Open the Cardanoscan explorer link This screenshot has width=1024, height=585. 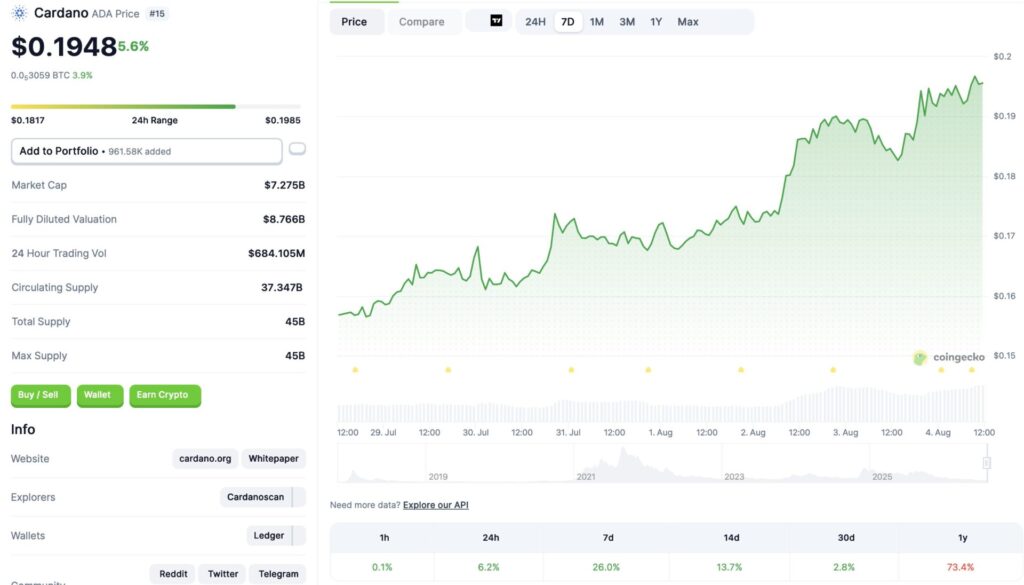pos(255,497)
